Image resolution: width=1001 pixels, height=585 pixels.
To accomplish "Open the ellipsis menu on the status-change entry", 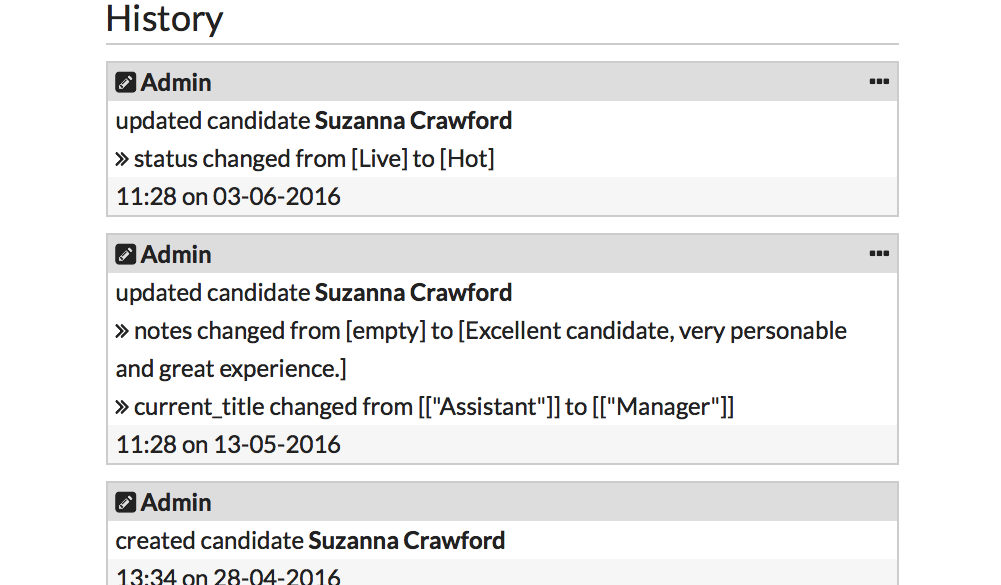I will click(879, 83).
